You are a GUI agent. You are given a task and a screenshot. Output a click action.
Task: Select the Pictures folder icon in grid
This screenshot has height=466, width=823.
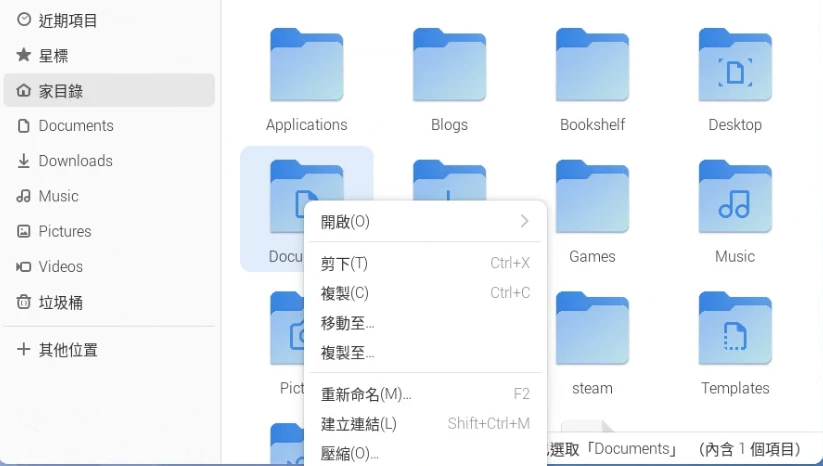287,328
